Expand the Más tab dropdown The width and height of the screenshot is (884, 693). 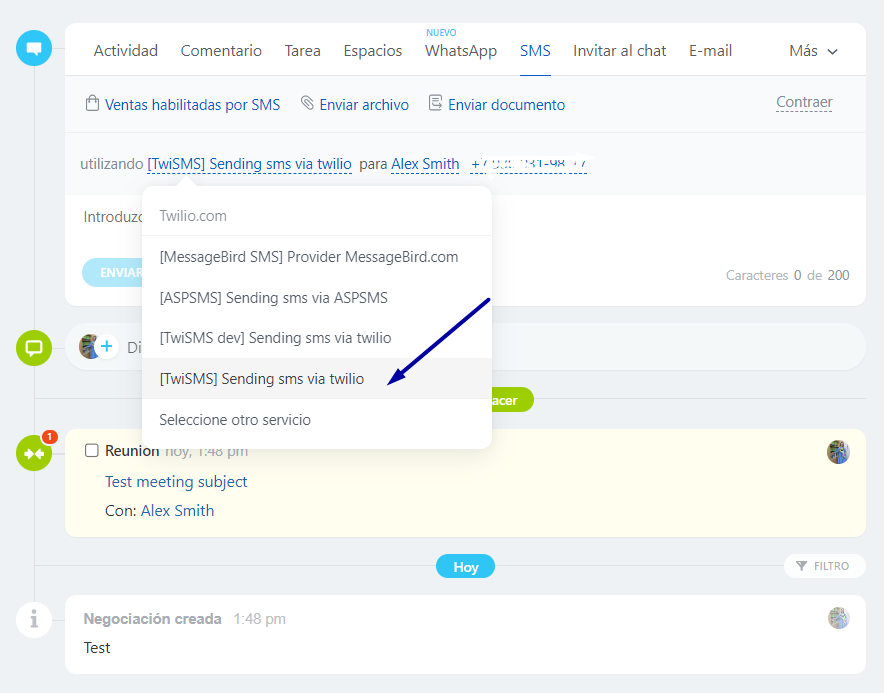coord(812,51)
